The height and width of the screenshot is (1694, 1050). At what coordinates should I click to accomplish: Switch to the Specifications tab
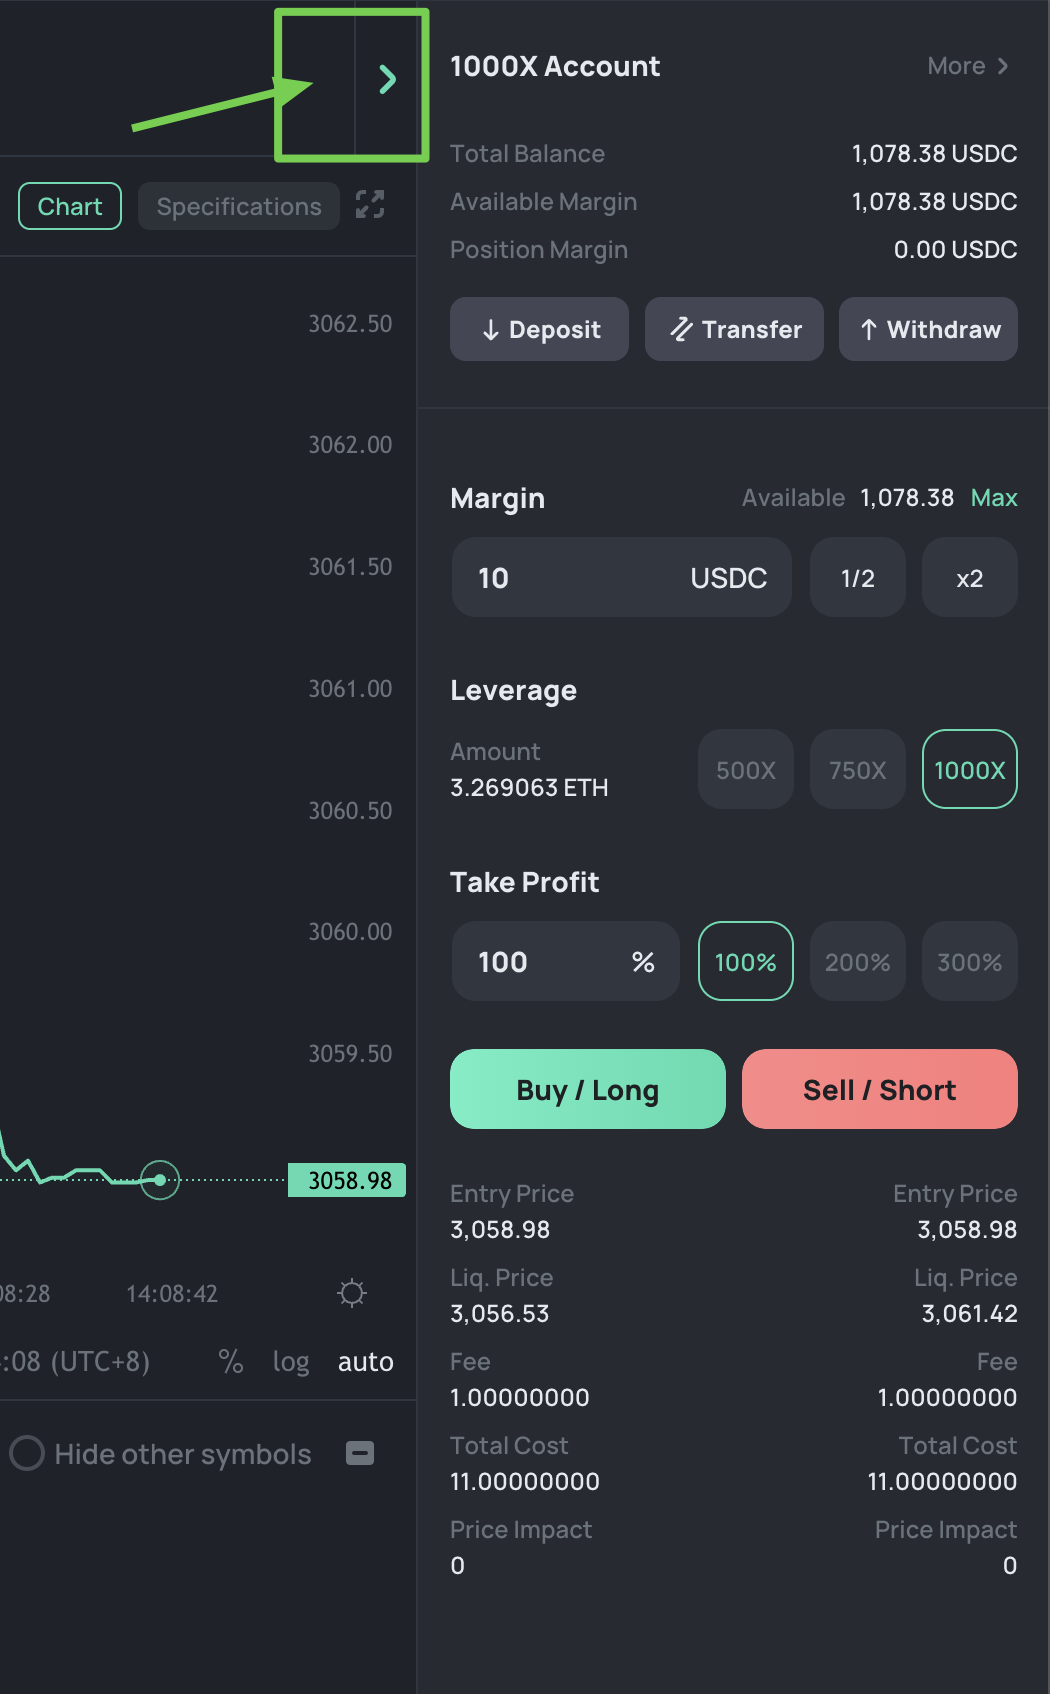pyautogui.click(x=239, y=206)
